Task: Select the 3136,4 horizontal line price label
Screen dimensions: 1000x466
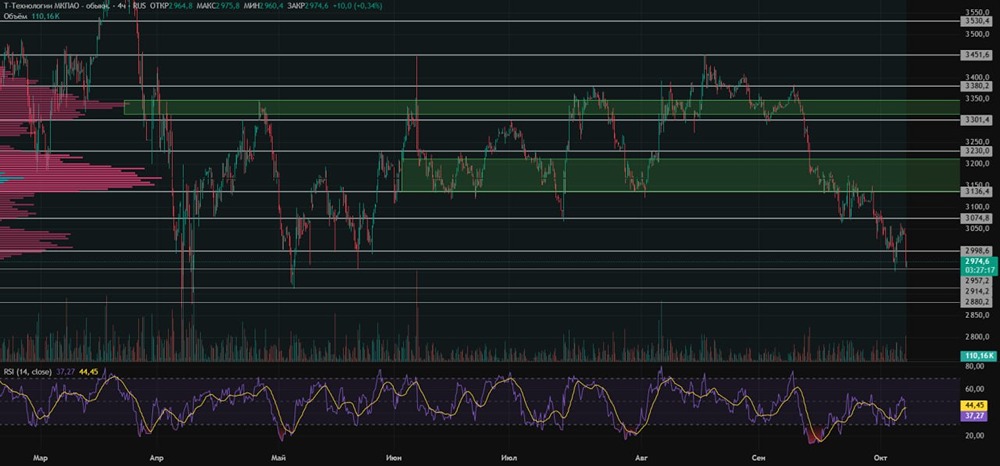Action: (x=977, y=191)
